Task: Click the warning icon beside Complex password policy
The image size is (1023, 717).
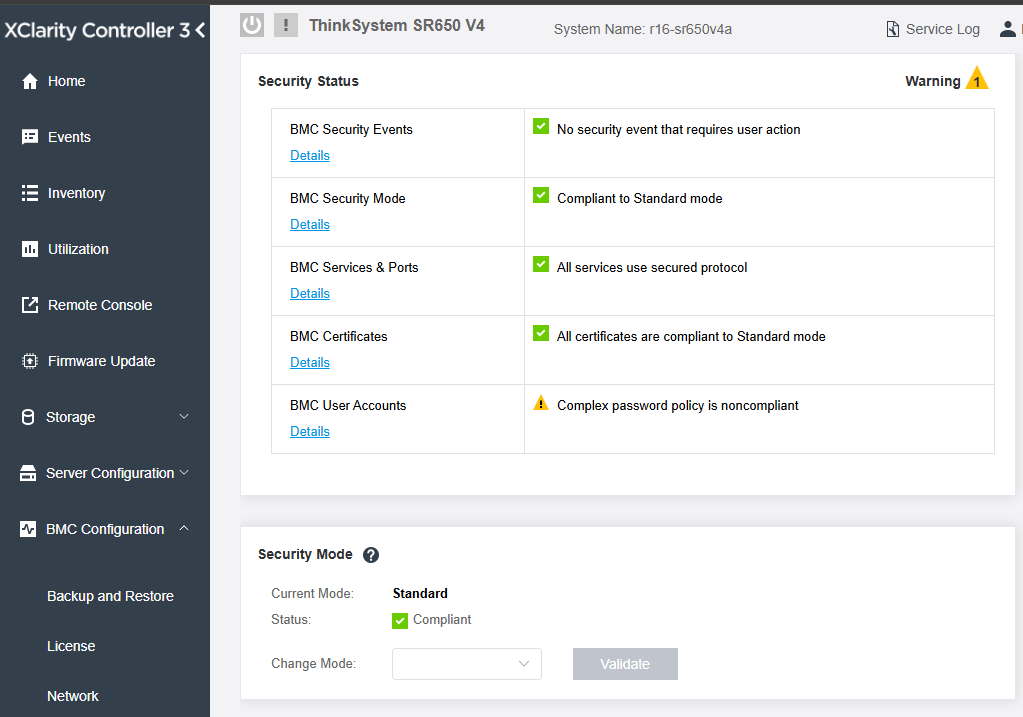Action: (x=541, y=403)
